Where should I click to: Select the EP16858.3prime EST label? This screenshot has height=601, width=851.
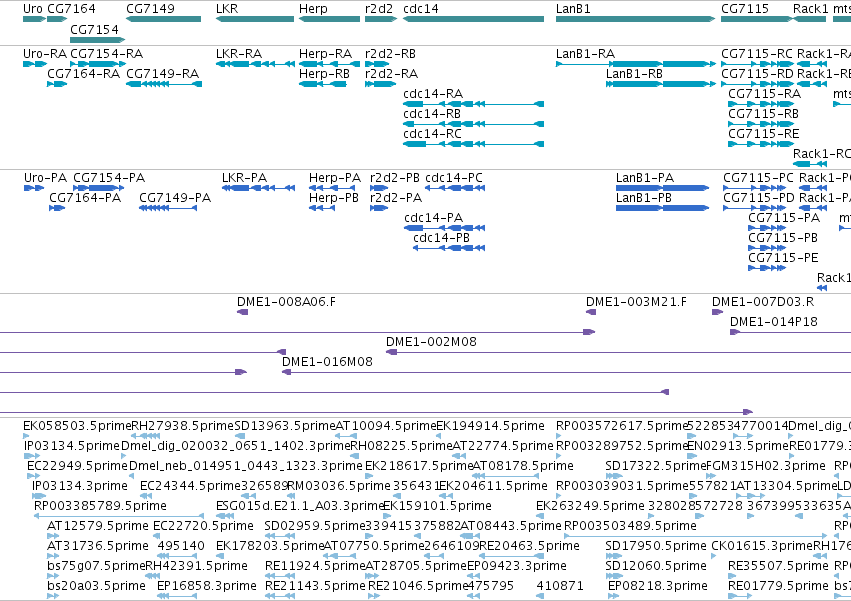click(x=207, y=586)
